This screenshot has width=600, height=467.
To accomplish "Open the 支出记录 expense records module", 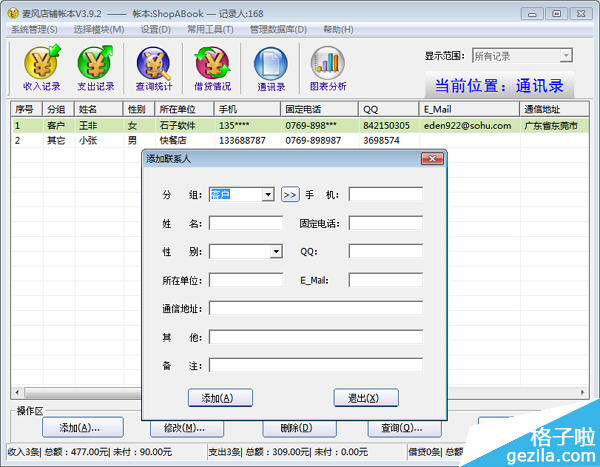I will 94,70.
